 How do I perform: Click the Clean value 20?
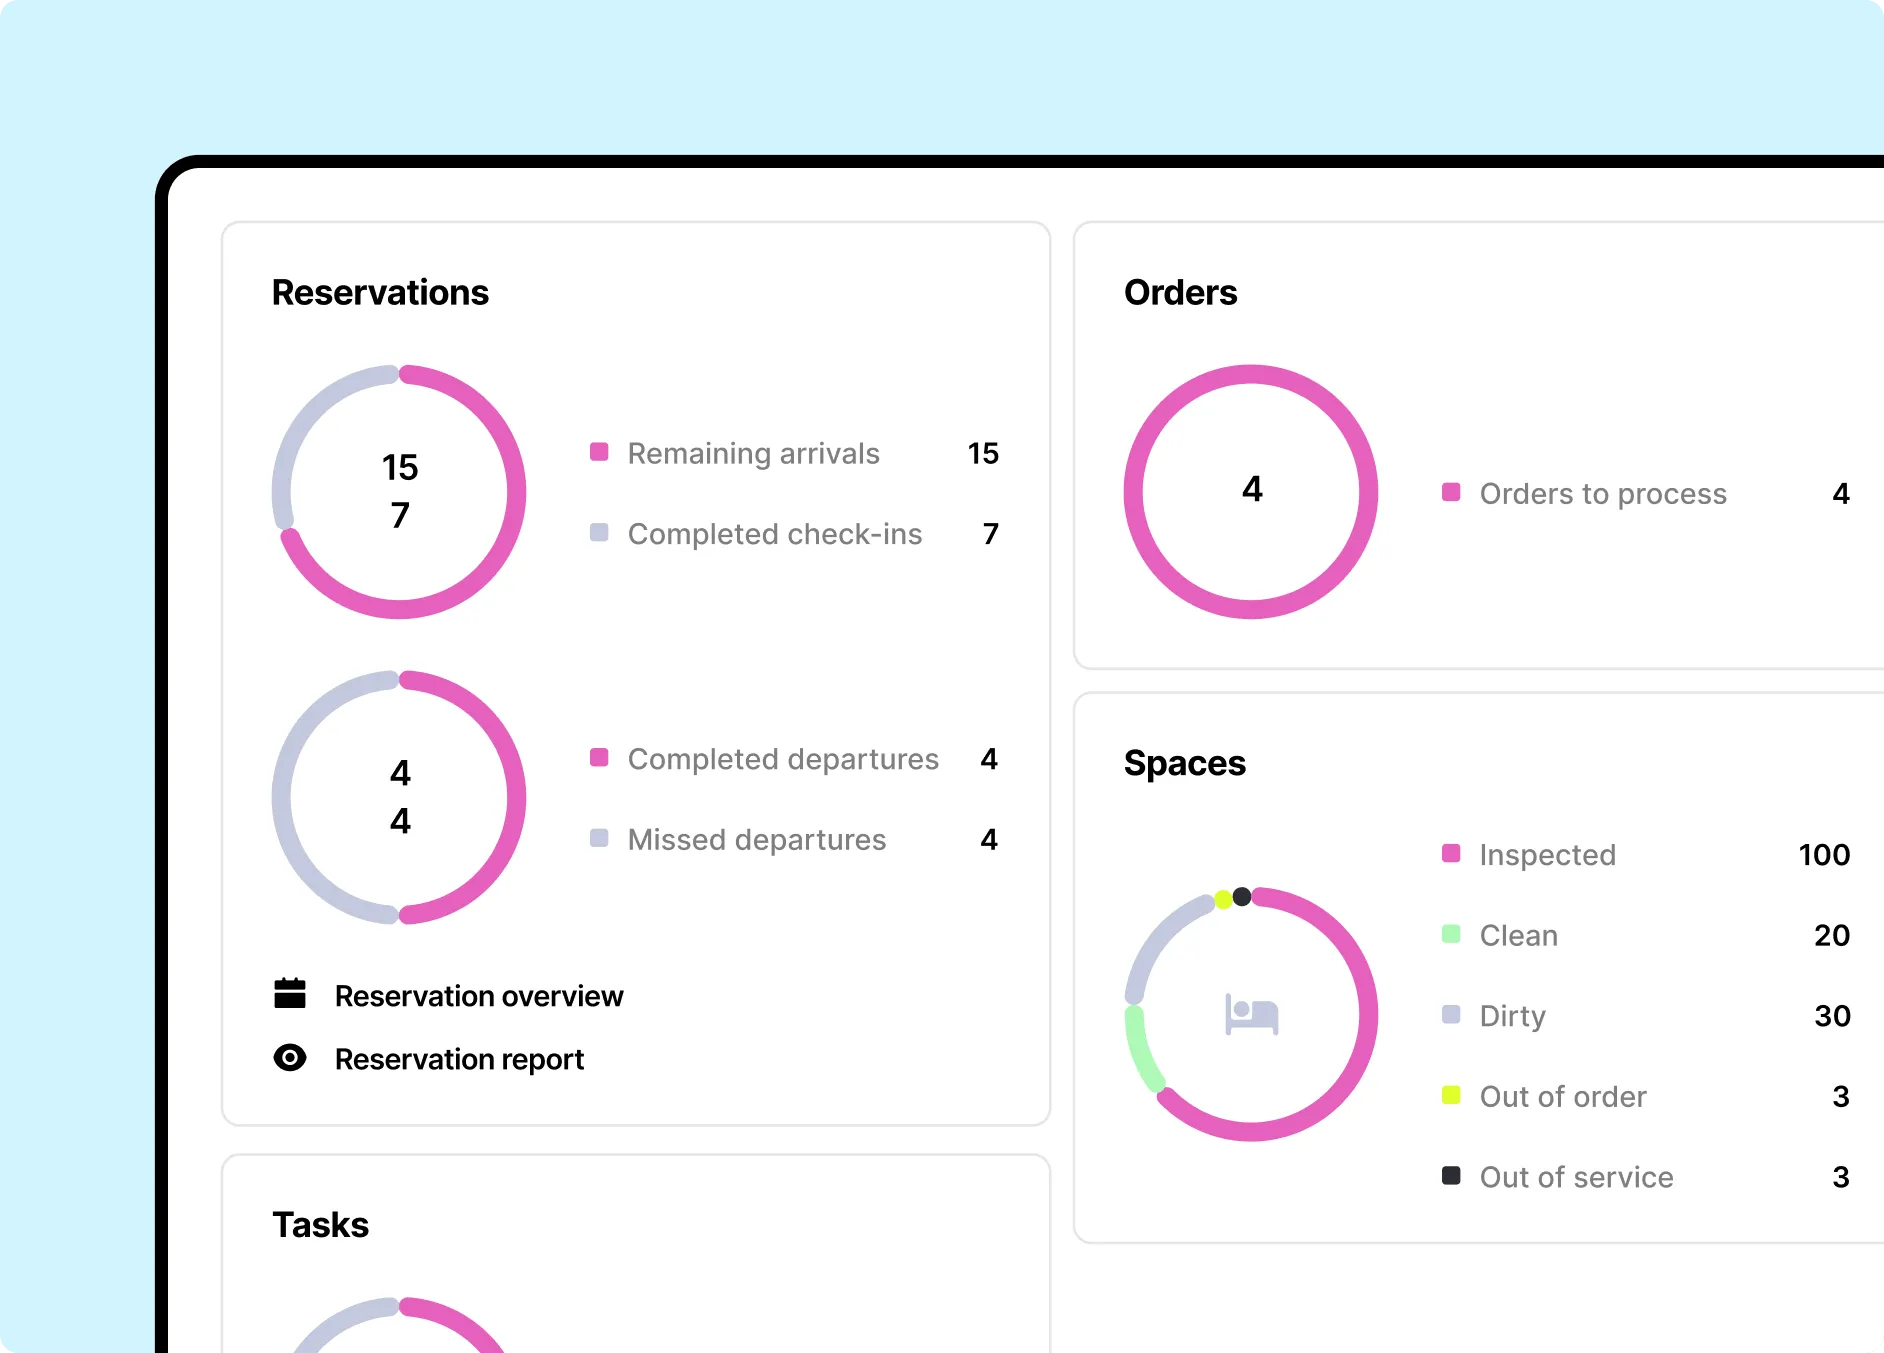[1832, 936]
